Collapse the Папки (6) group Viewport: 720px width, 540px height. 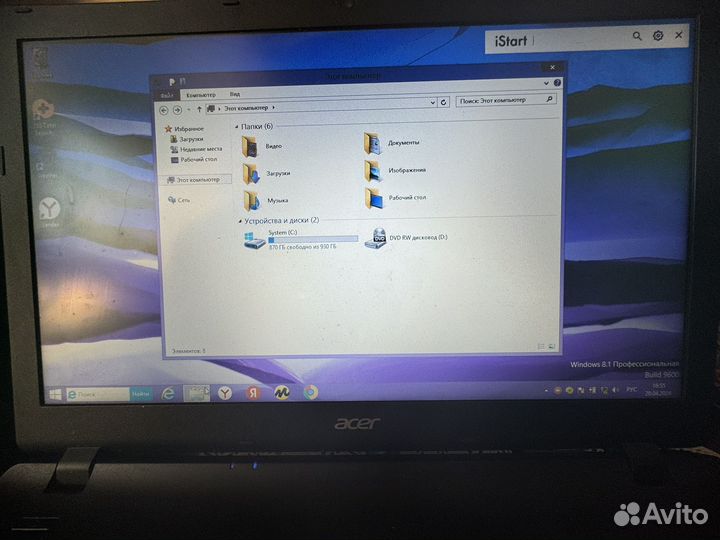237,127
